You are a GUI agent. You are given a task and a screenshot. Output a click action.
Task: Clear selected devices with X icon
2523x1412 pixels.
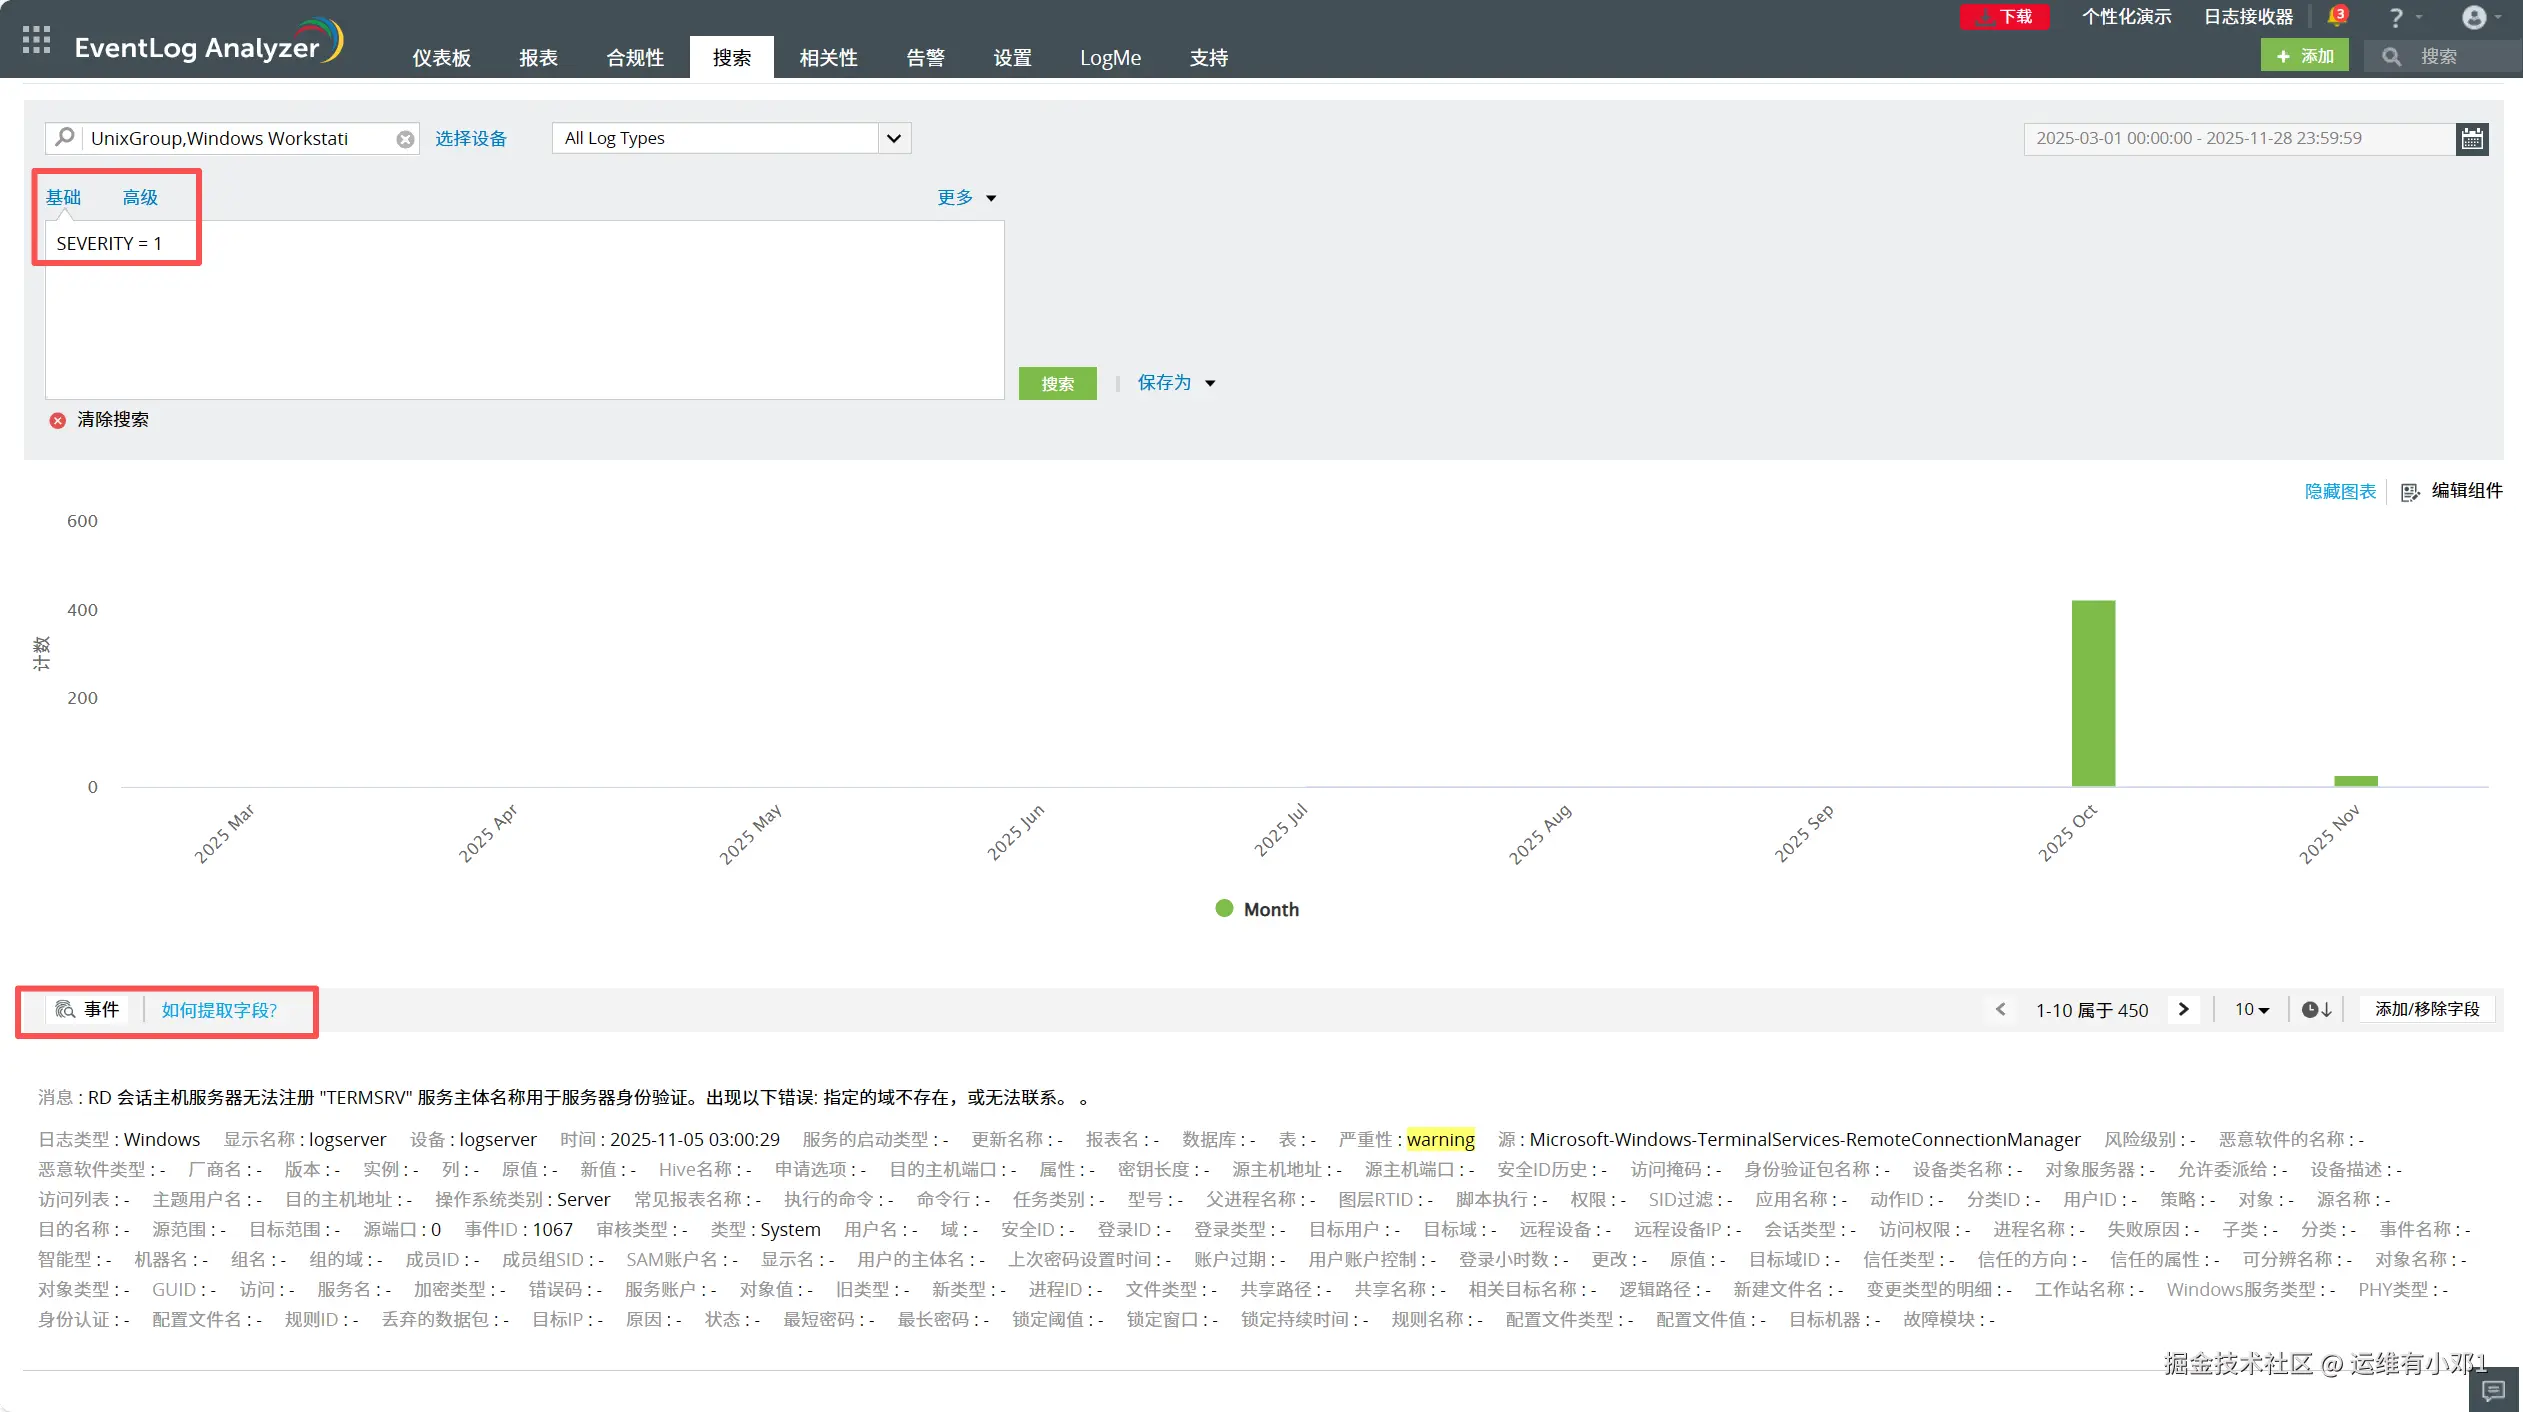click(405, 139)
